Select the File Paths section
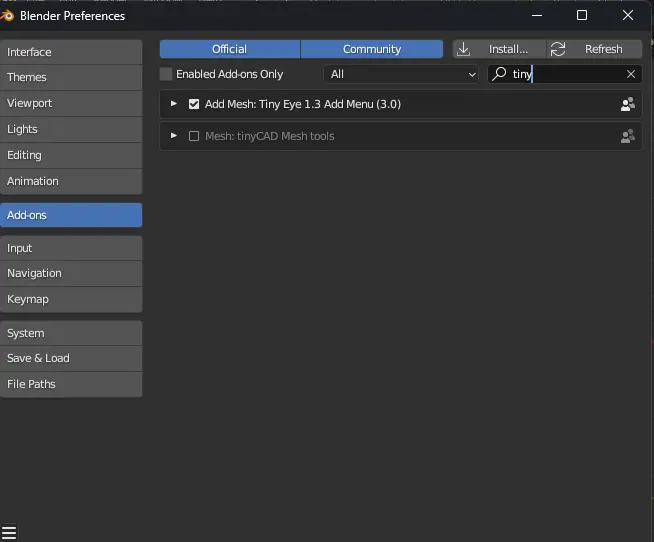 click(71, 384)
